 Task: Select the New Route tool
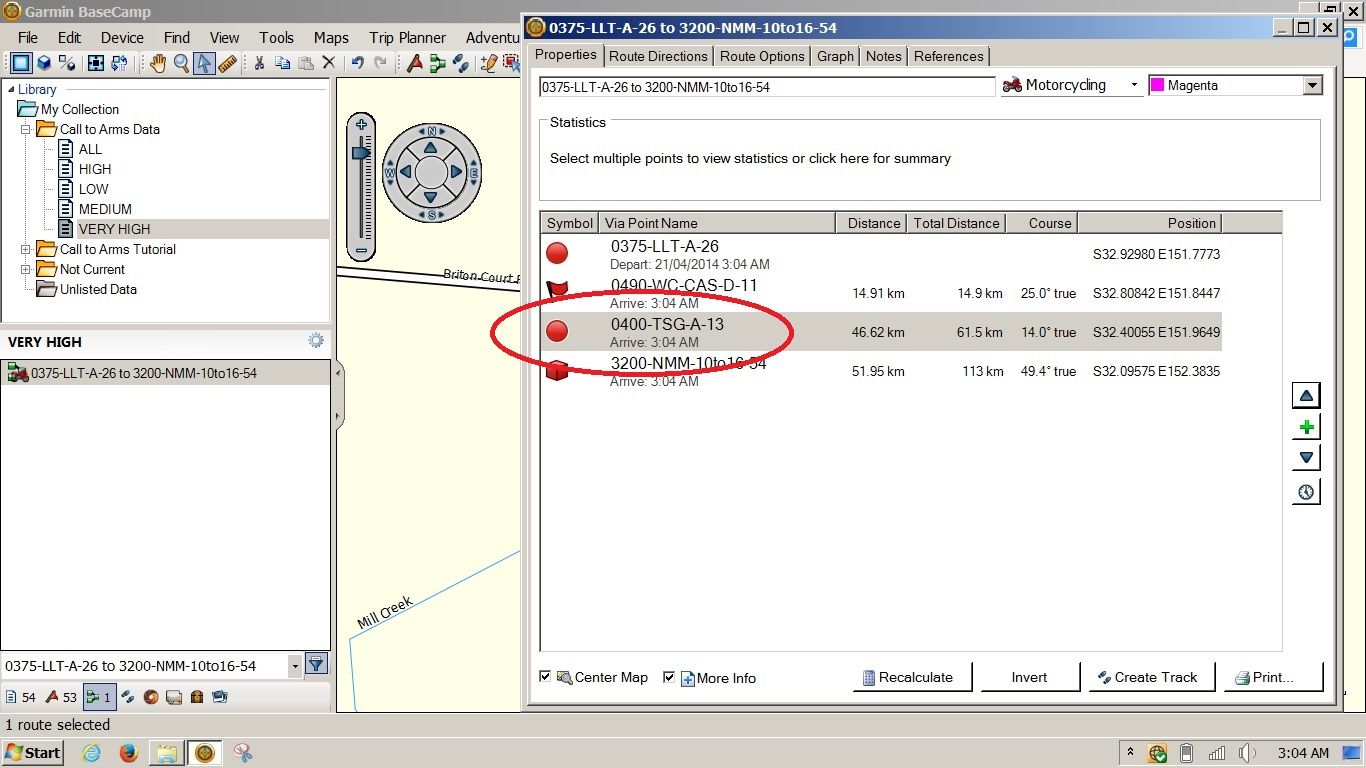point(437,63)
